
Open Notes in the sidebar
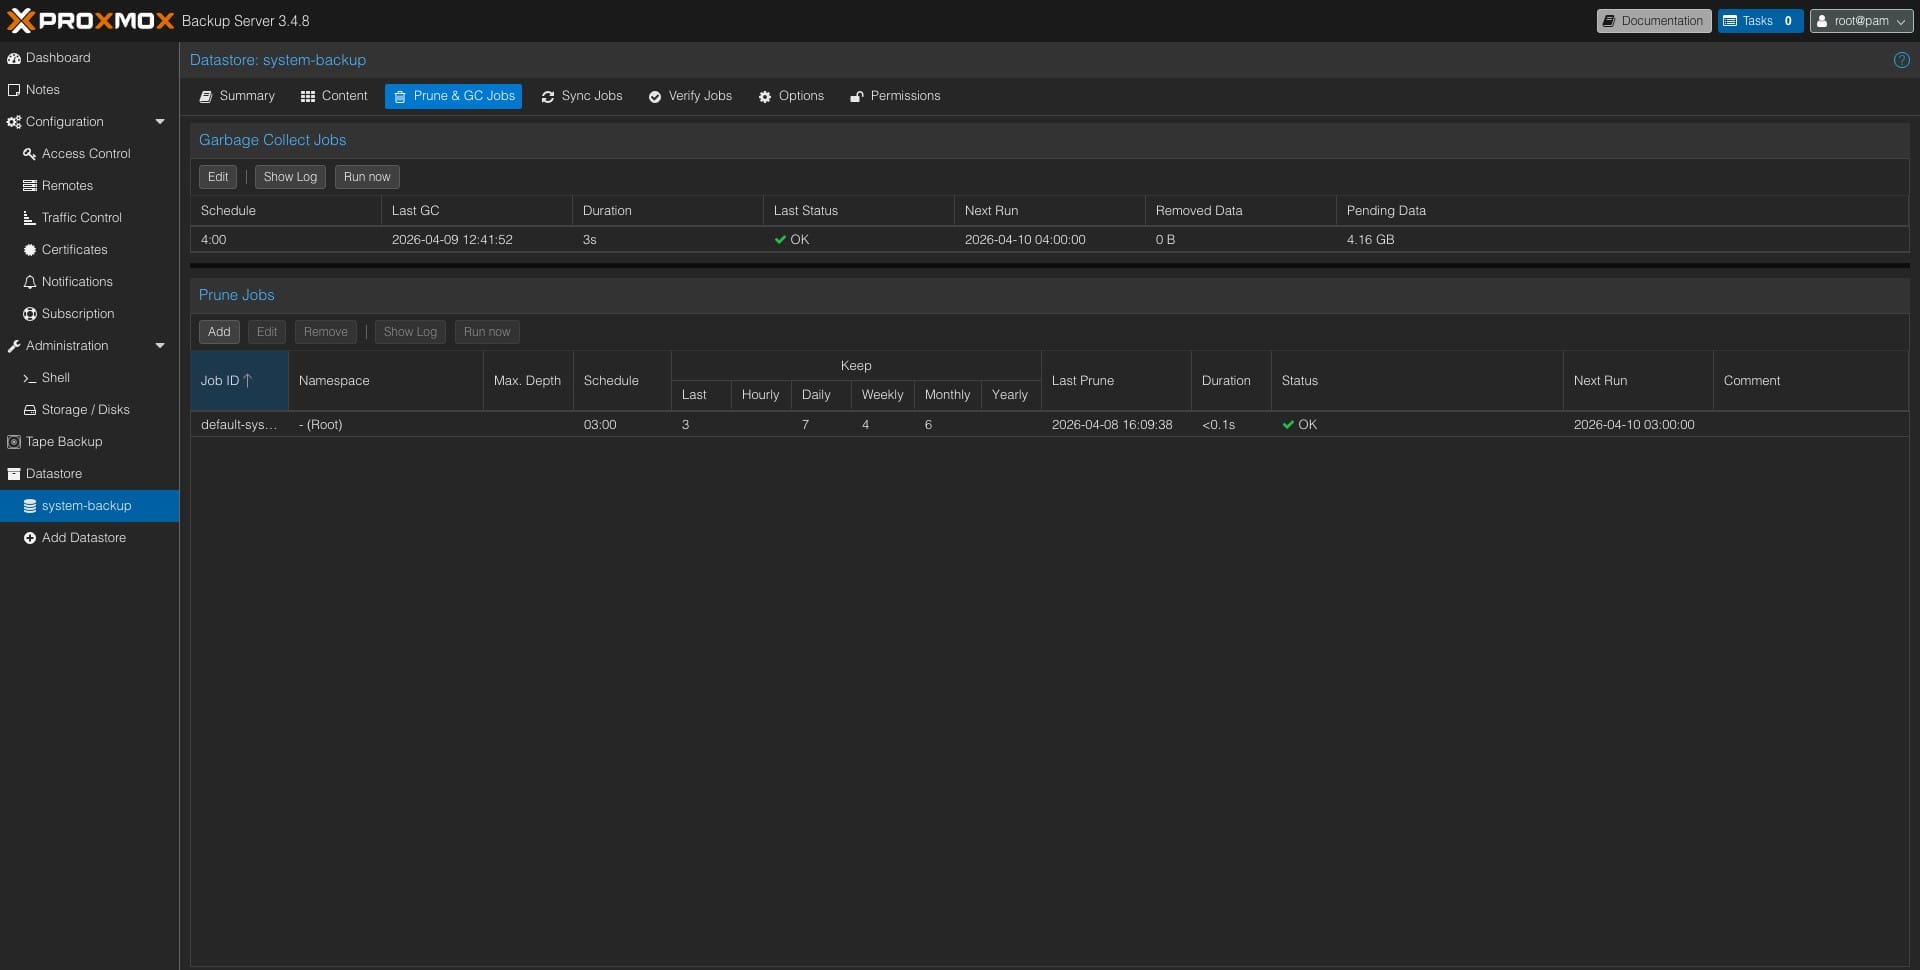tap(42, 90)
